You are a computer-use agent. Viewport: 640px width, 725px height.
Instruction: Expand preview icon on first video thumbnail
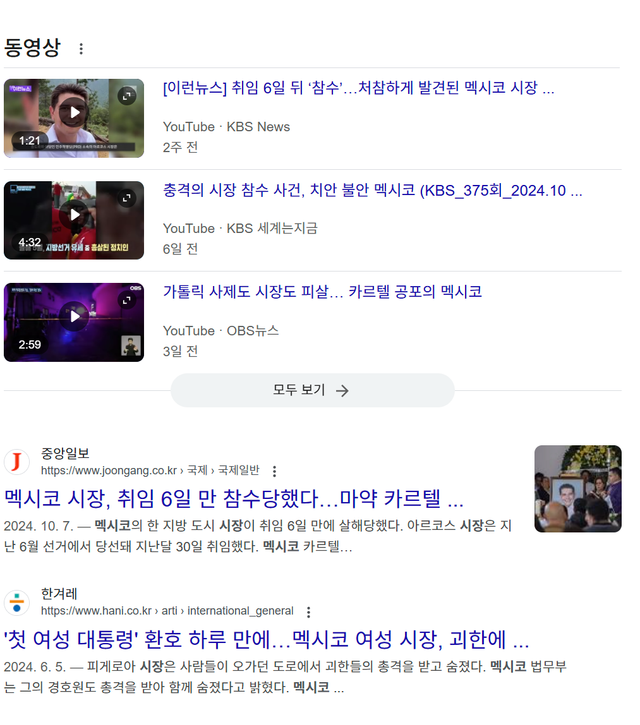127,95
